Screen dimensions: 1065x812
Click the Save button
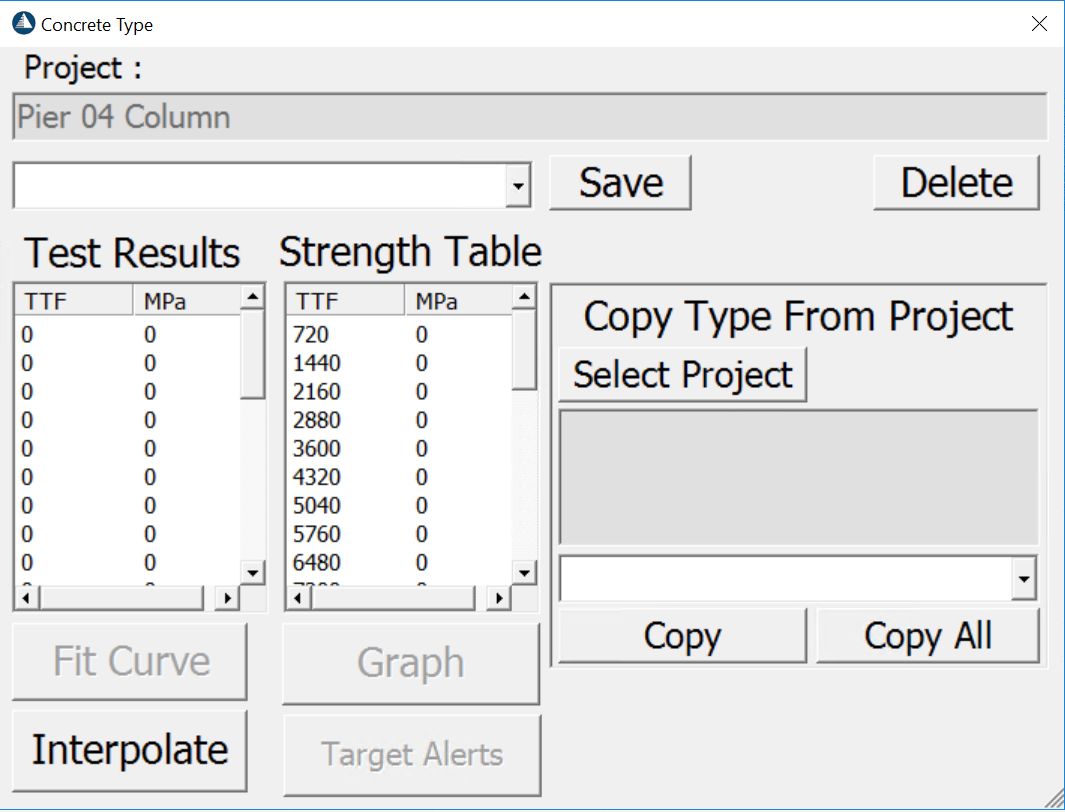click(620, 183)
